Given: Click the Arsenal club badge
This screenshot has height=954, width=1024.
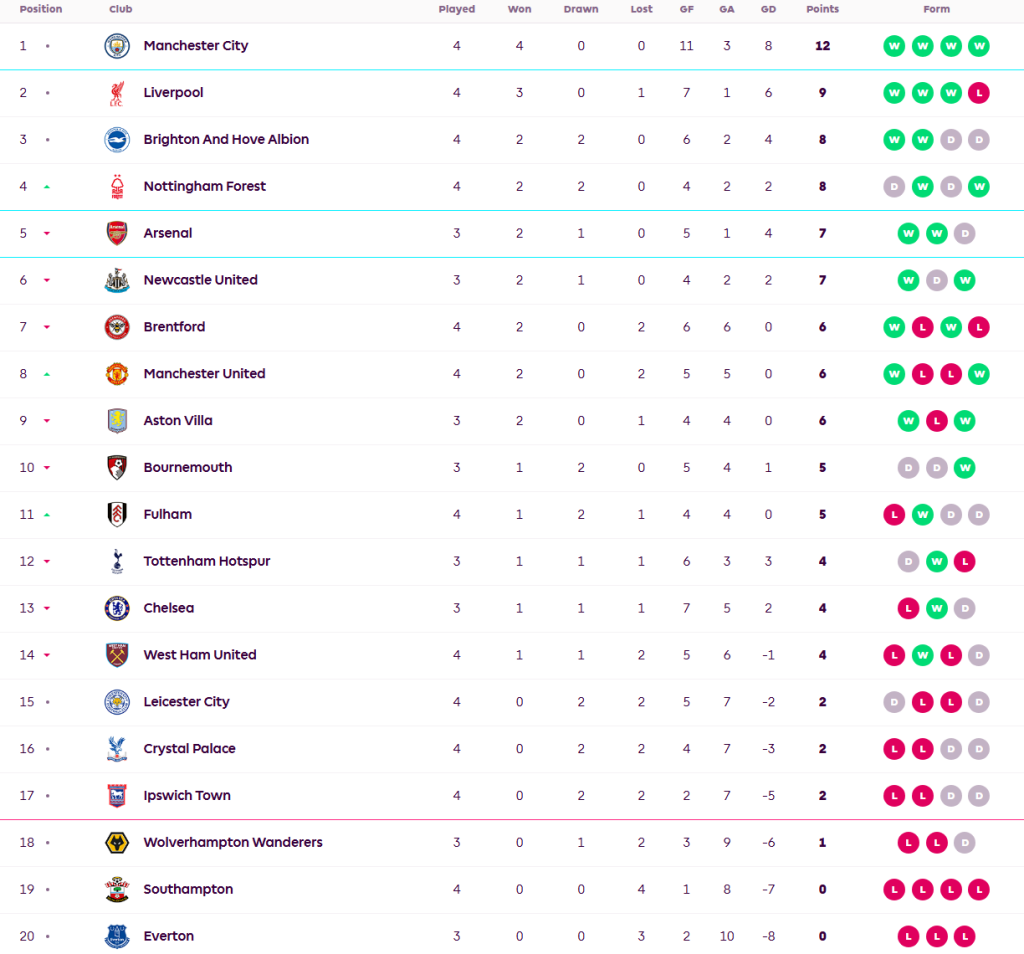Looking at the screenshot, I should 117,233.
